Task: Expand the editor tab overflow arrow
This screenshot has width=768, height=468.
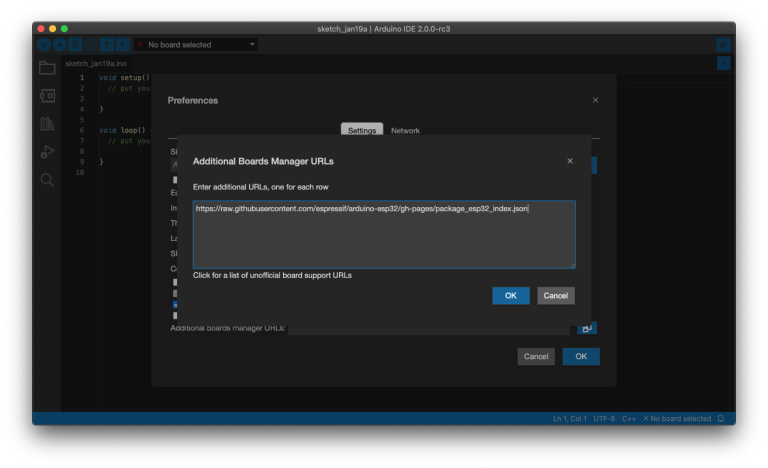Action: coord(723,63)
